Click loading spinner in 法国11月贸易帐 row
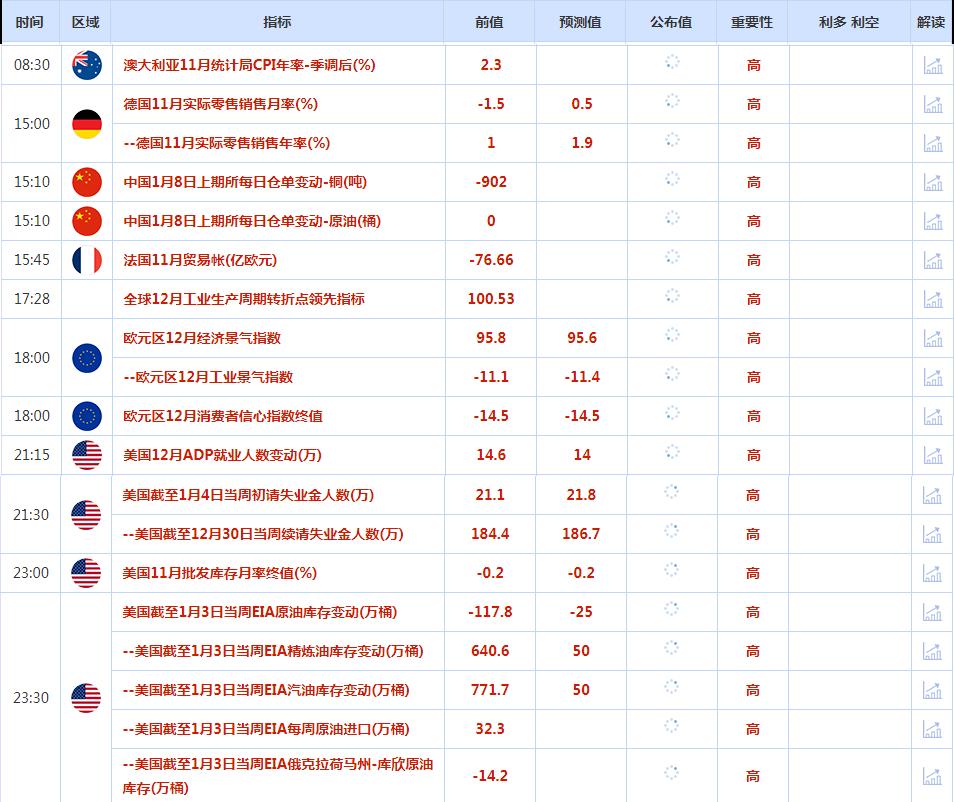954x802 pixels. click(x=672, y=257)
